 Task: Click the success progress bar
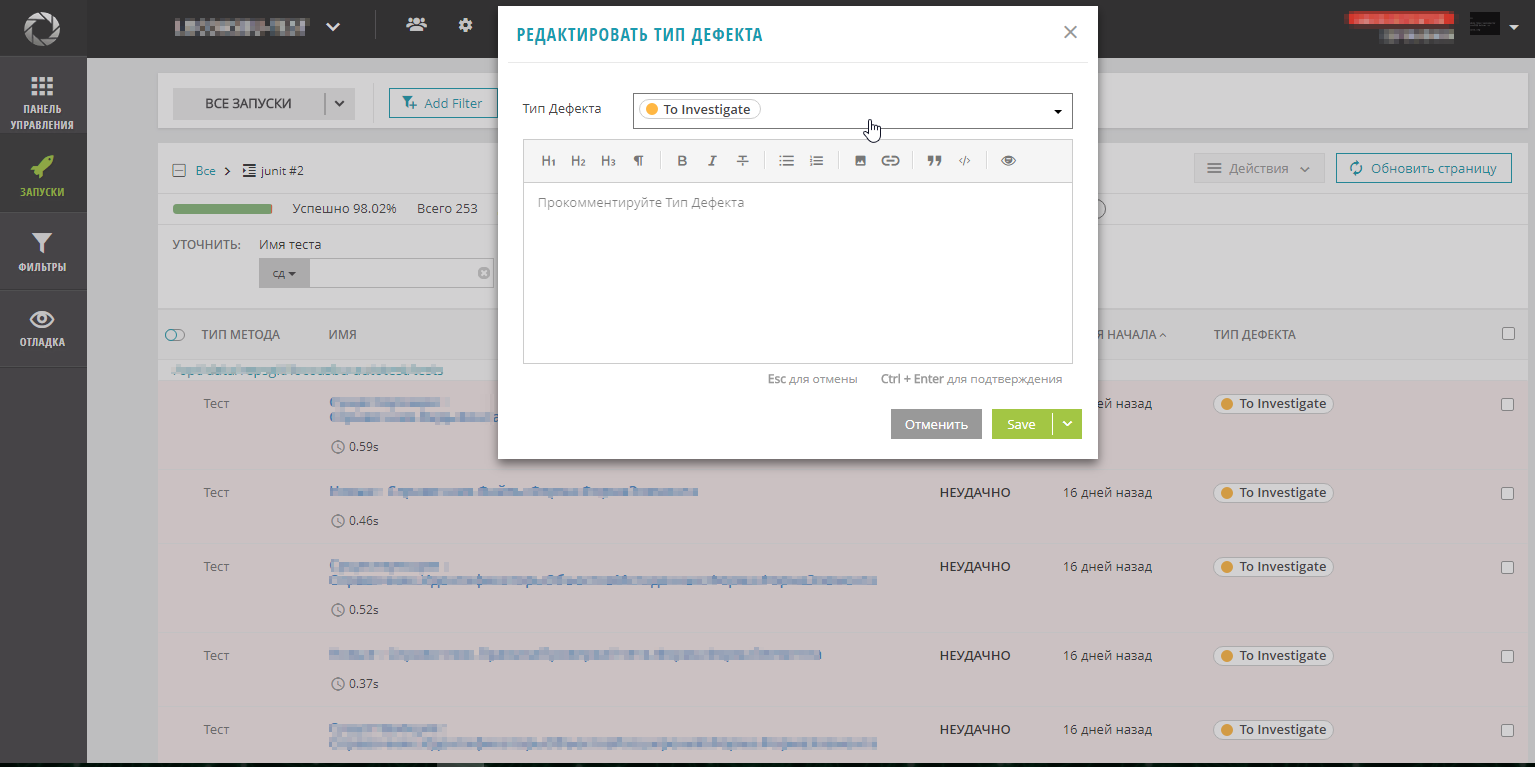click(222, 209)
